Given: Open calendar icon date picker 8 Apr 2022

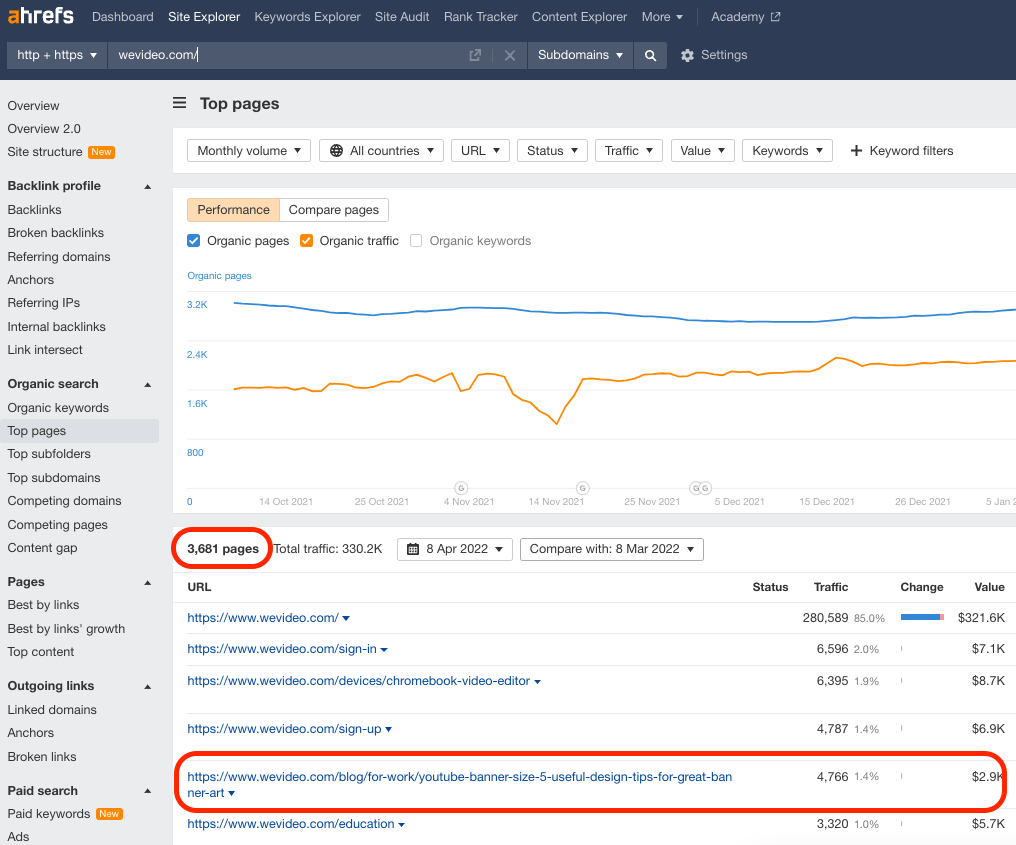Looking at the screenshot, I should [413, 550].
